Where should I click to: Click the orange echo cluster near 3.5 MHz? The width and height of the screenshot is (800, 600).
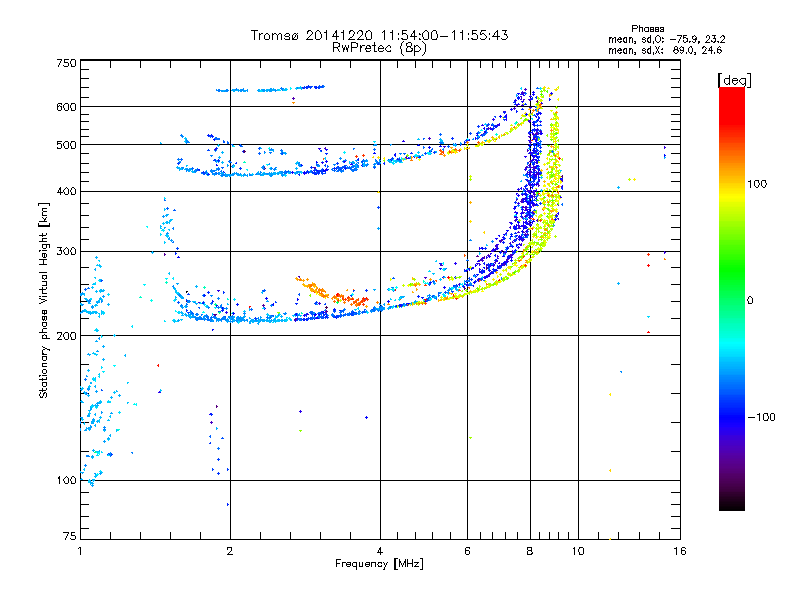pyautogui.click(x=334, y=294)
